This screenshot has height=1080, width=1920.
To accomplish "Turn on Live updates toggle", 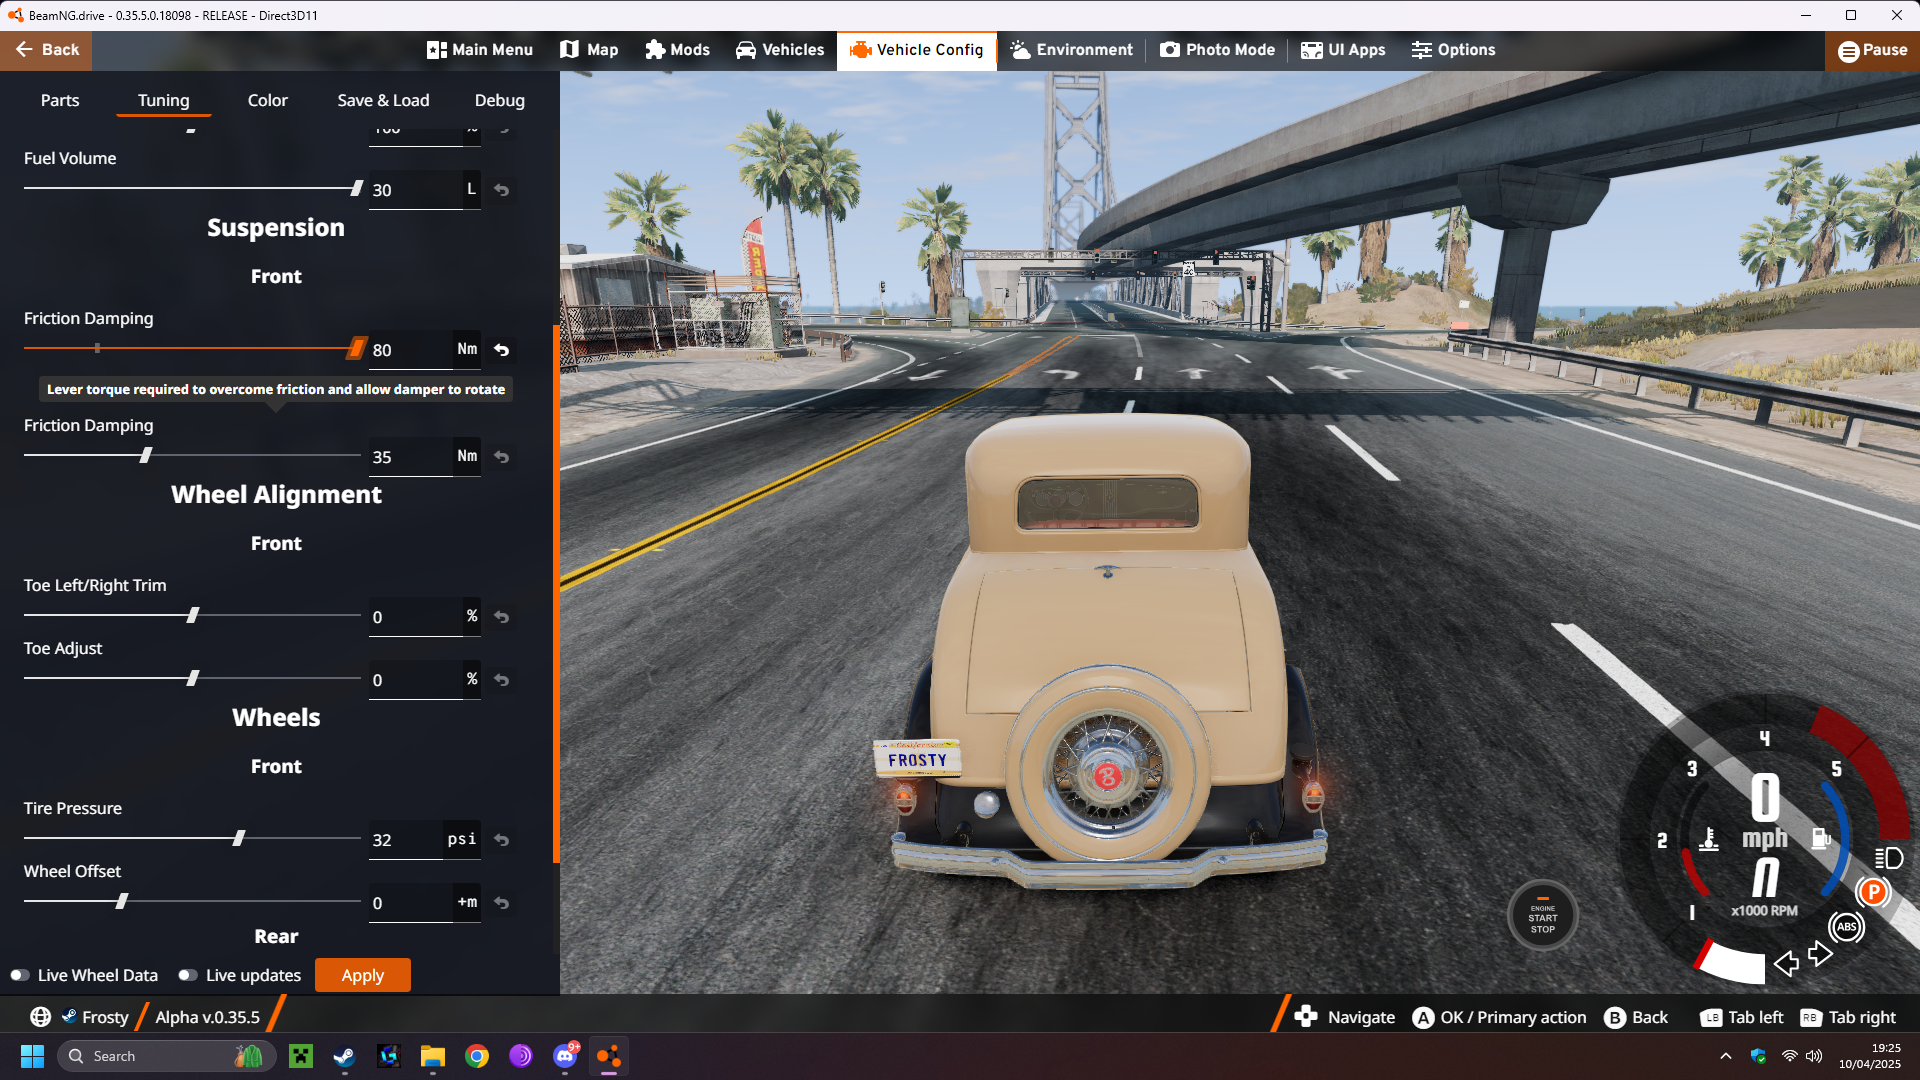I will [x=188, y=975].
